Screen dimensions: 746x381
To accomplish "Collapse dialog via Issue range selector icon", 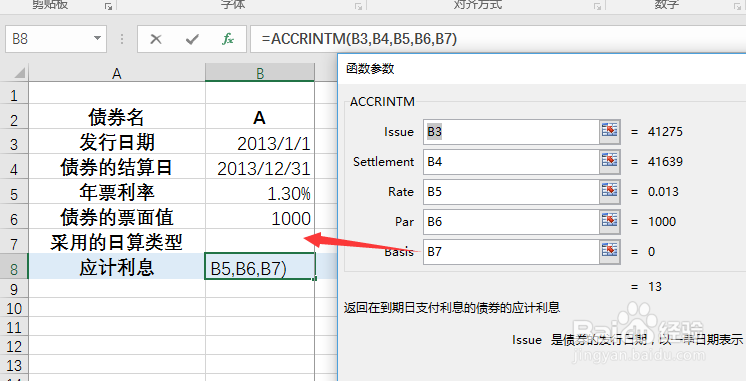I will tap(609, 131).
